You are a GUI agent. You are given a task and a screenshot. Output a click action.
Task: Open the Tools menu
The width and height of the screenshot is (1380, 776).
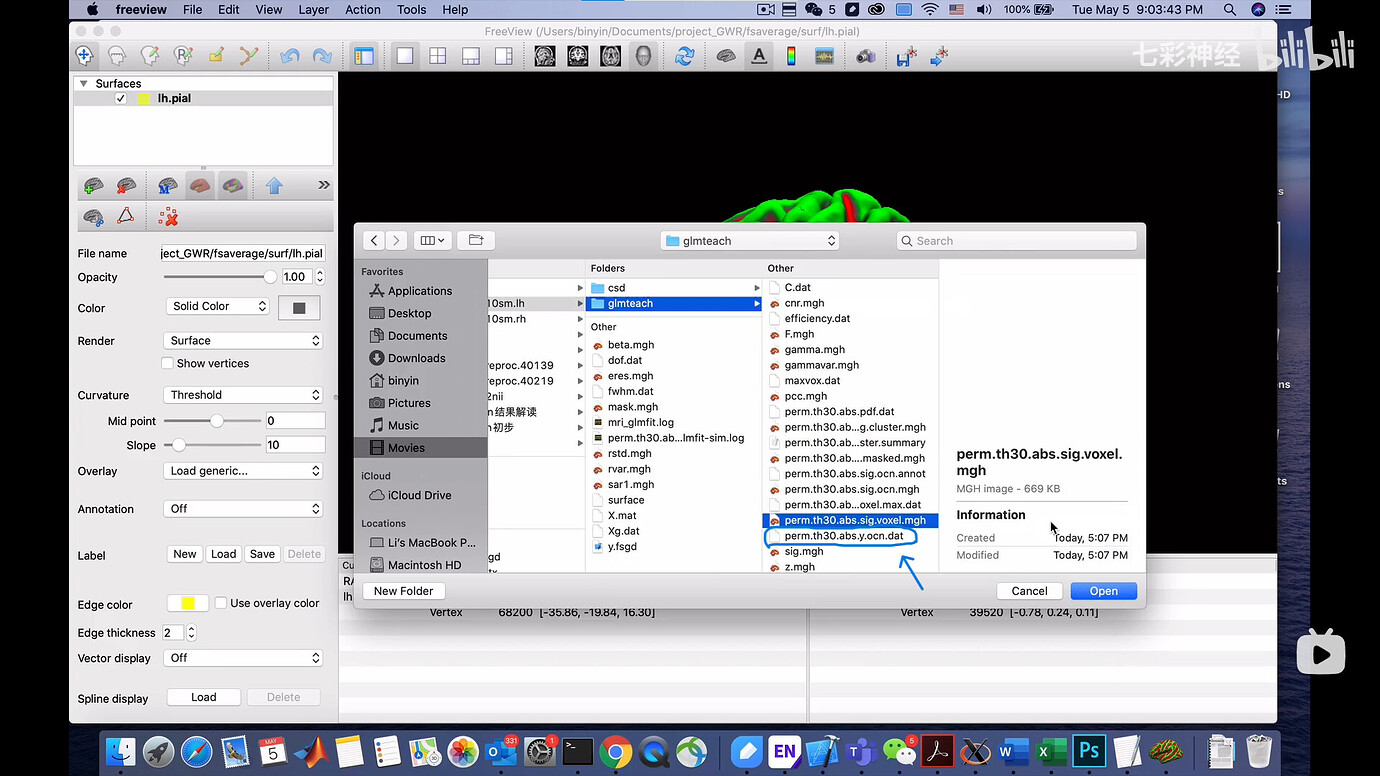[411, 10]
